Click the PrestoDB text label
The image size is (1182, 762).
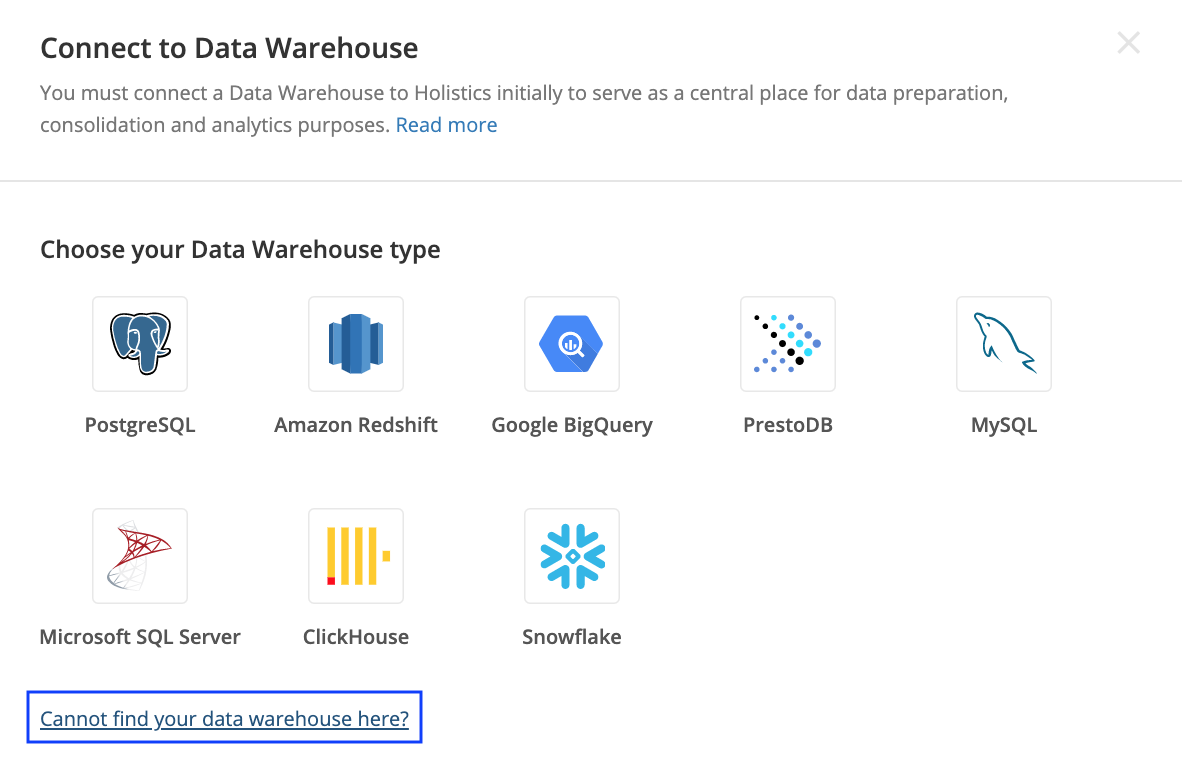point(788,425)
